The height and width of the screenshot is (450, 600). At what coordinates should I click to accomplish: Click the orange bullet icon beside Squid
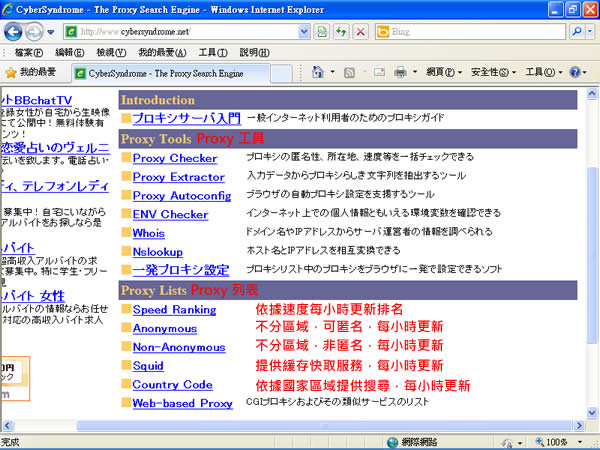point(126,365)
